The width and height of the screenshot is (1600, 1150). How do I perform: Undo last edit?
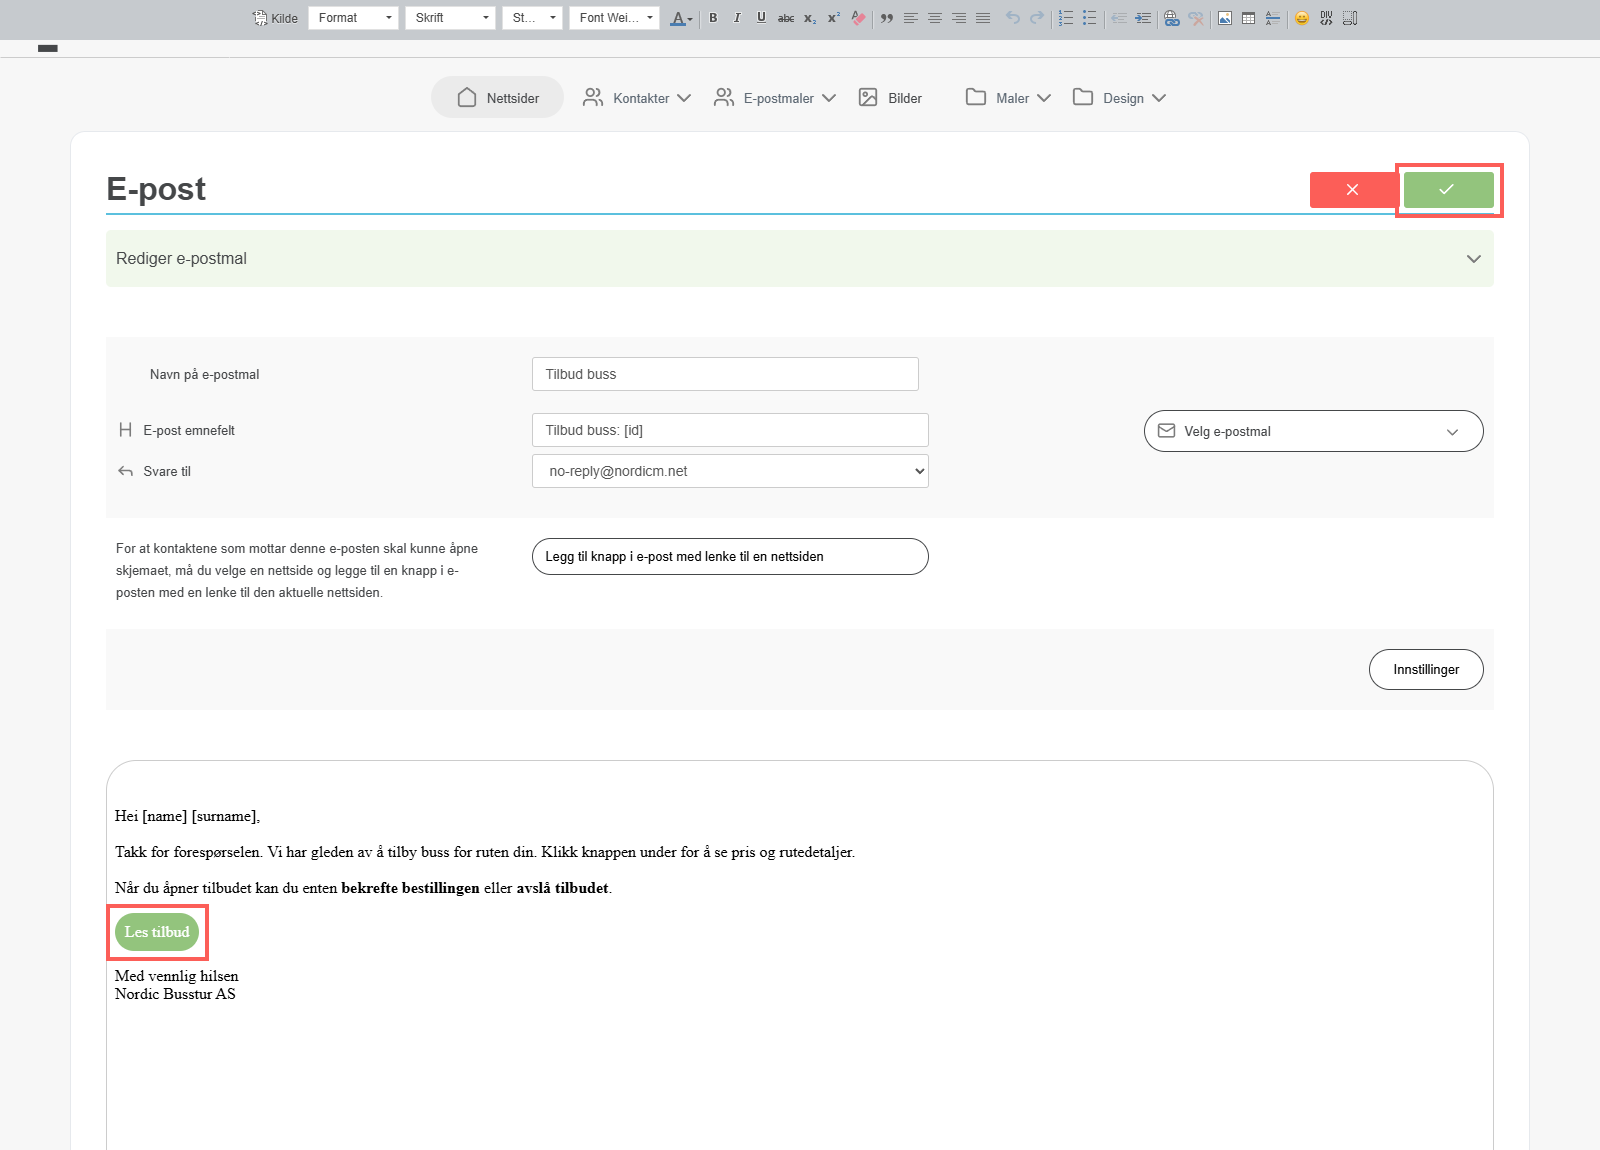1013,18
